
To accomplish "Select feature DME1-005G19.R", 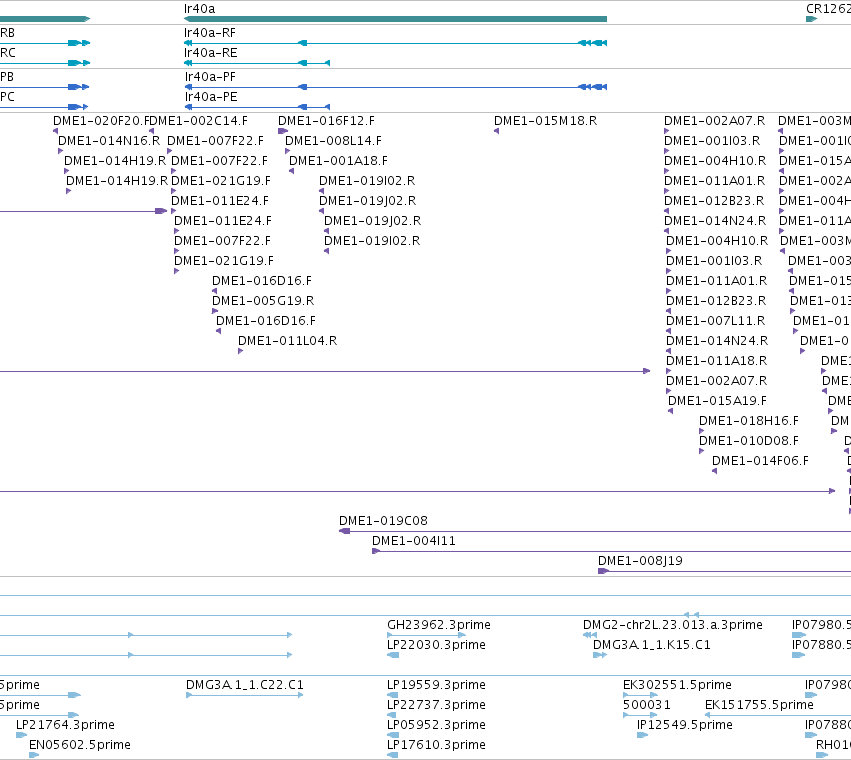I will (263, 301).
